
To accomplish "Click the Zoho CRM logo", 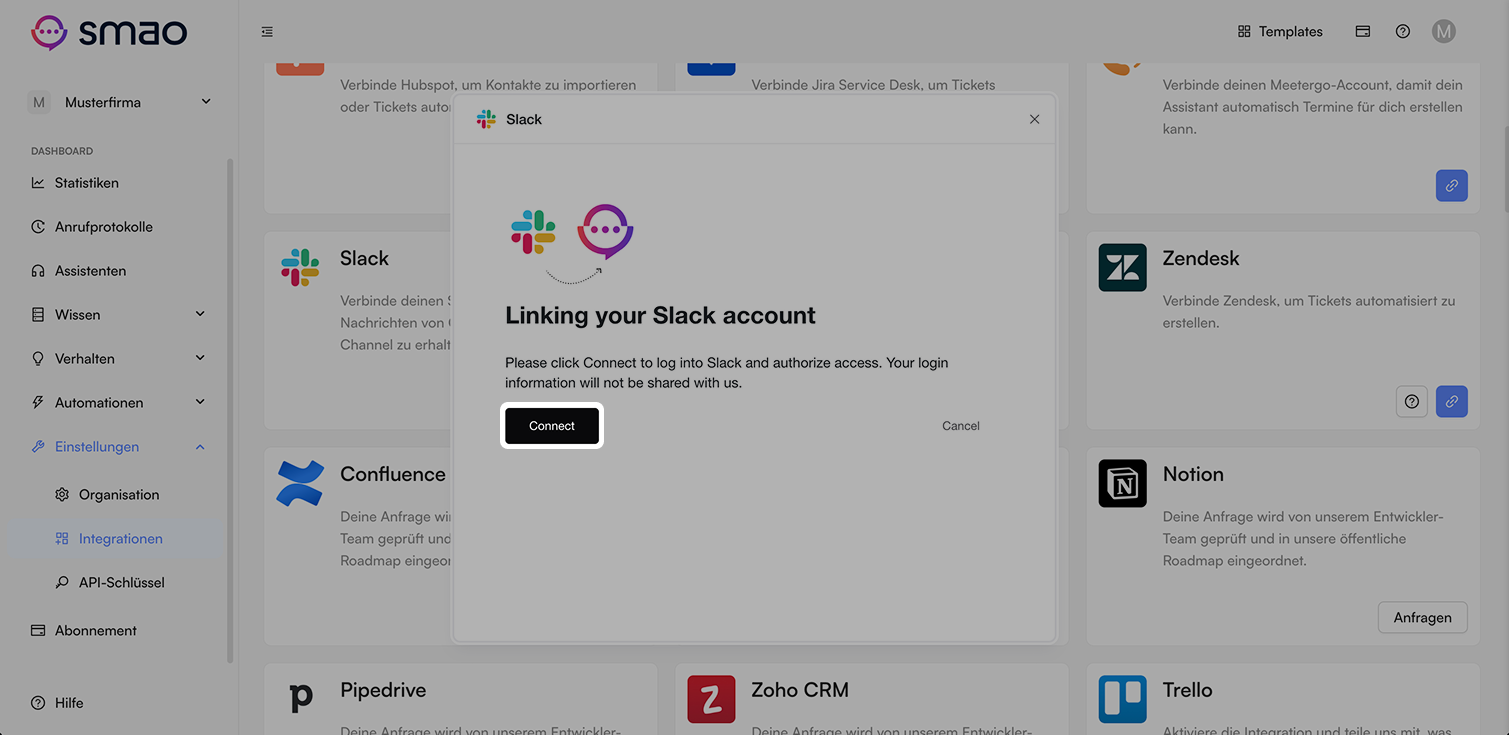I will point(711,700).
